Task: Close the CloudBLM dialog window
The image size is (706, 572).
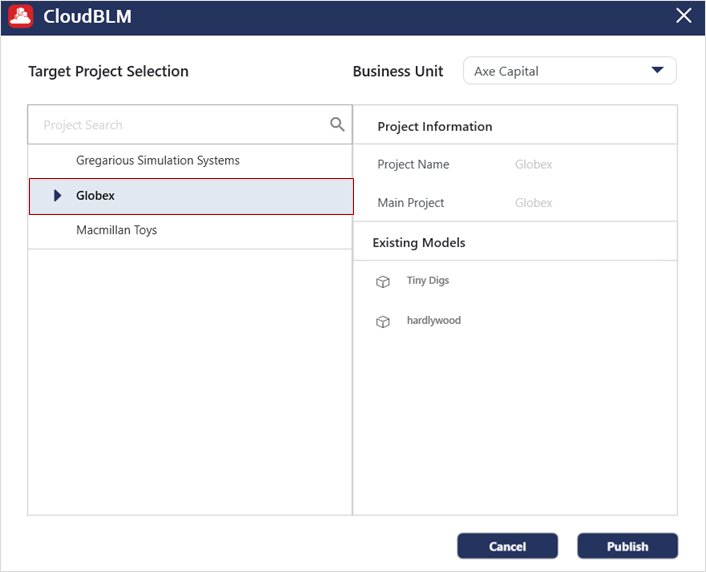Action: tap(683, 16)
